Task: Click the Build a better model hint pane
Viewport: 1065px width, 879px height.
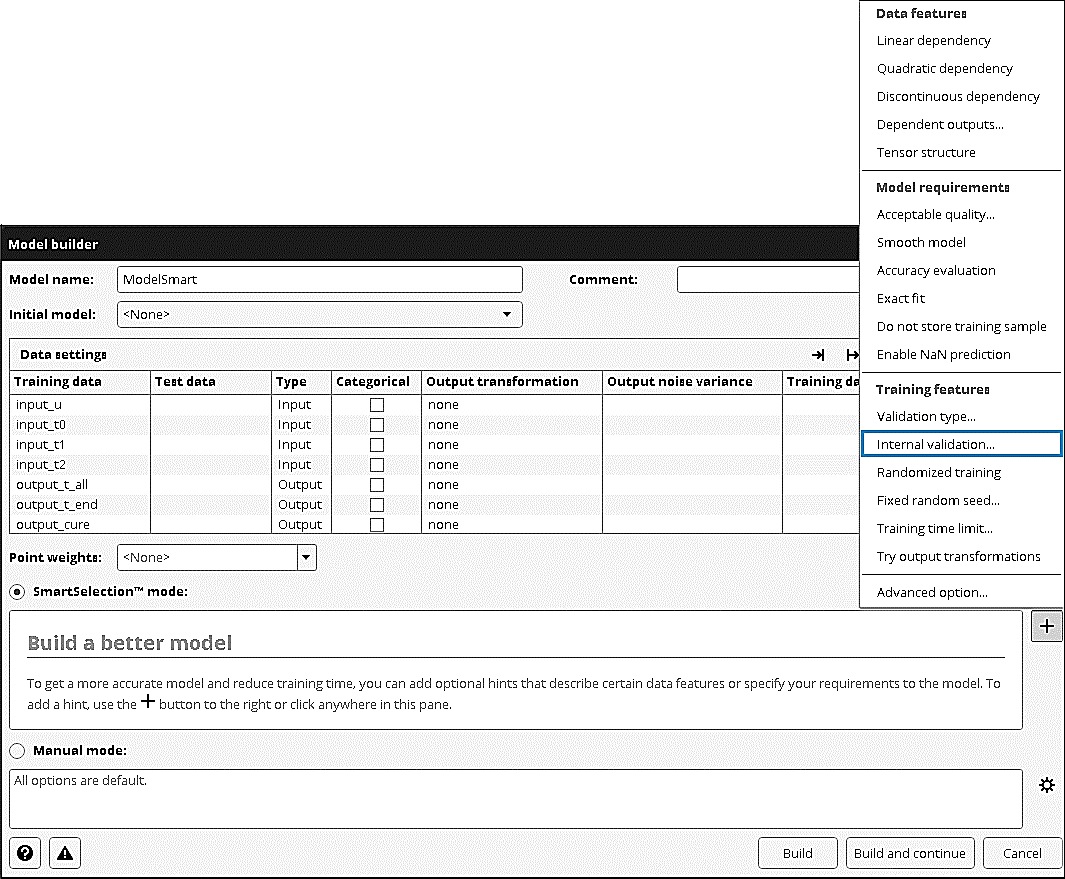Action: (x=516, y=670)
